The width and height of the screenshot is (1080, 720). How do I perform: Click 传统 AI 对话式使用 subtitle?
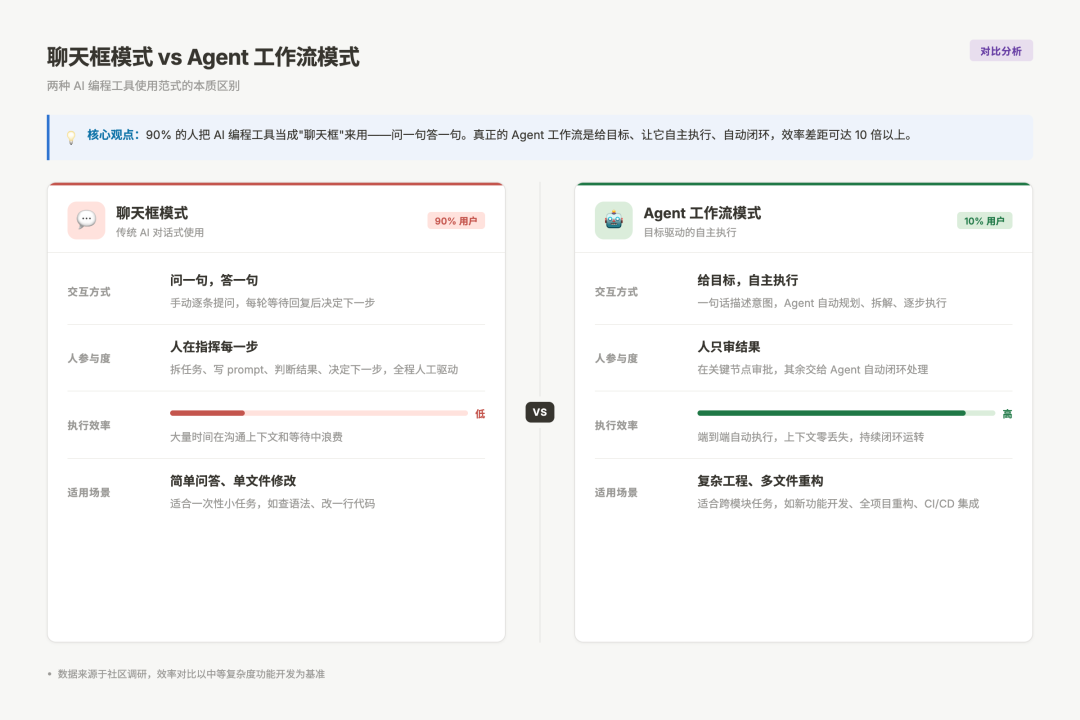(x=160, y=232)
